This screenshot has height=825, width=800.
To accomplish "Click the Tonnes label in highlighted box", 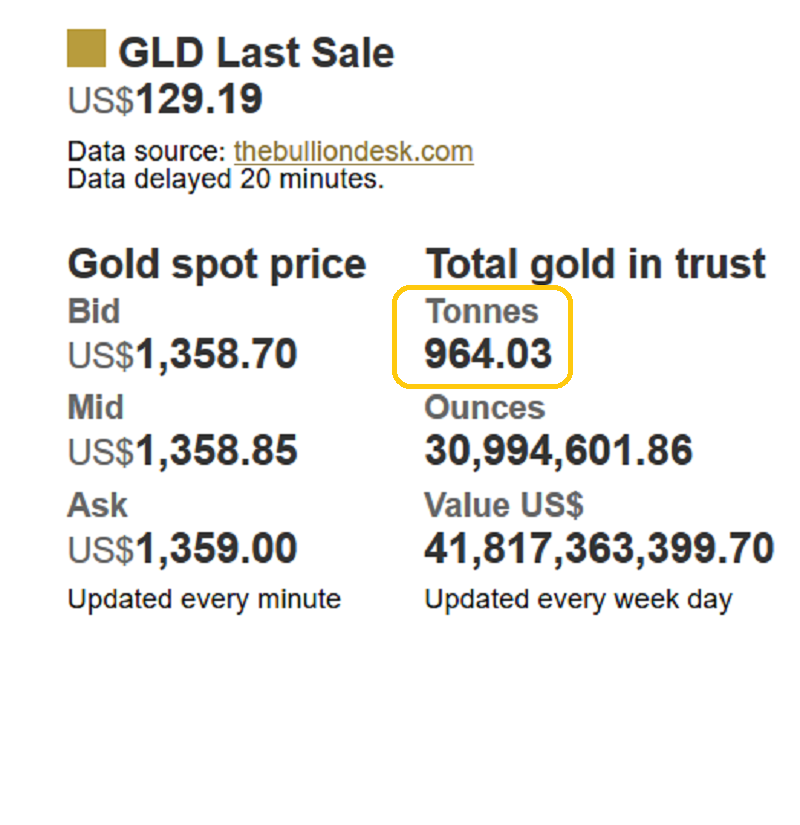I will tap(482, 311).
